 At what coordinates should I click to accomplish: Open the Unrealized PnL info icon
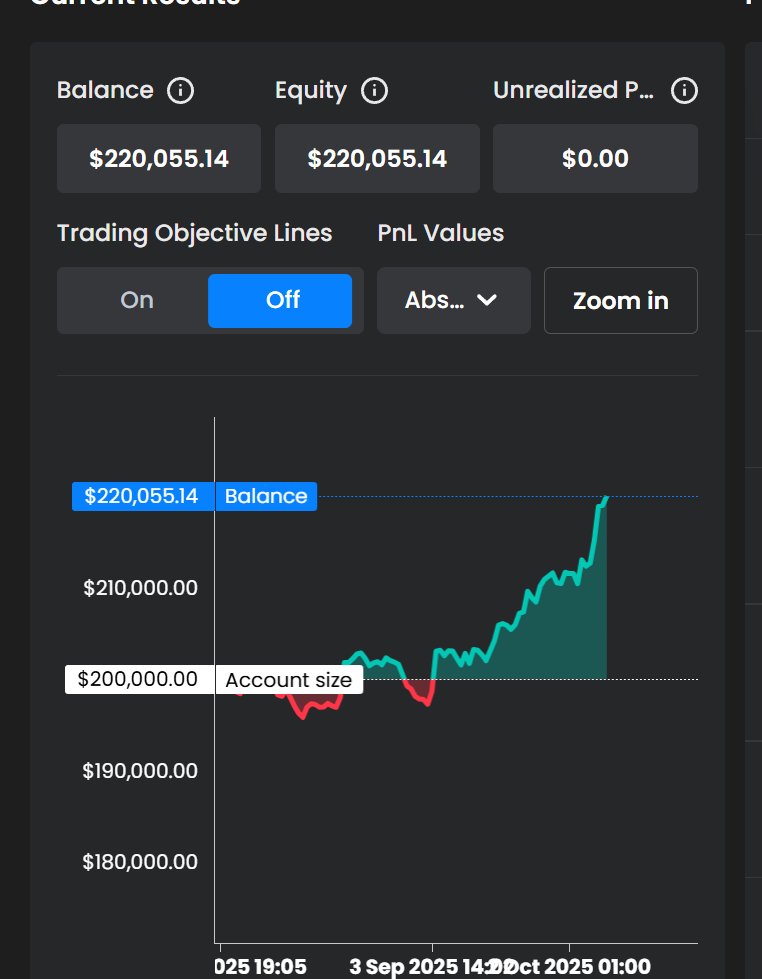click(x=685, y=91)
